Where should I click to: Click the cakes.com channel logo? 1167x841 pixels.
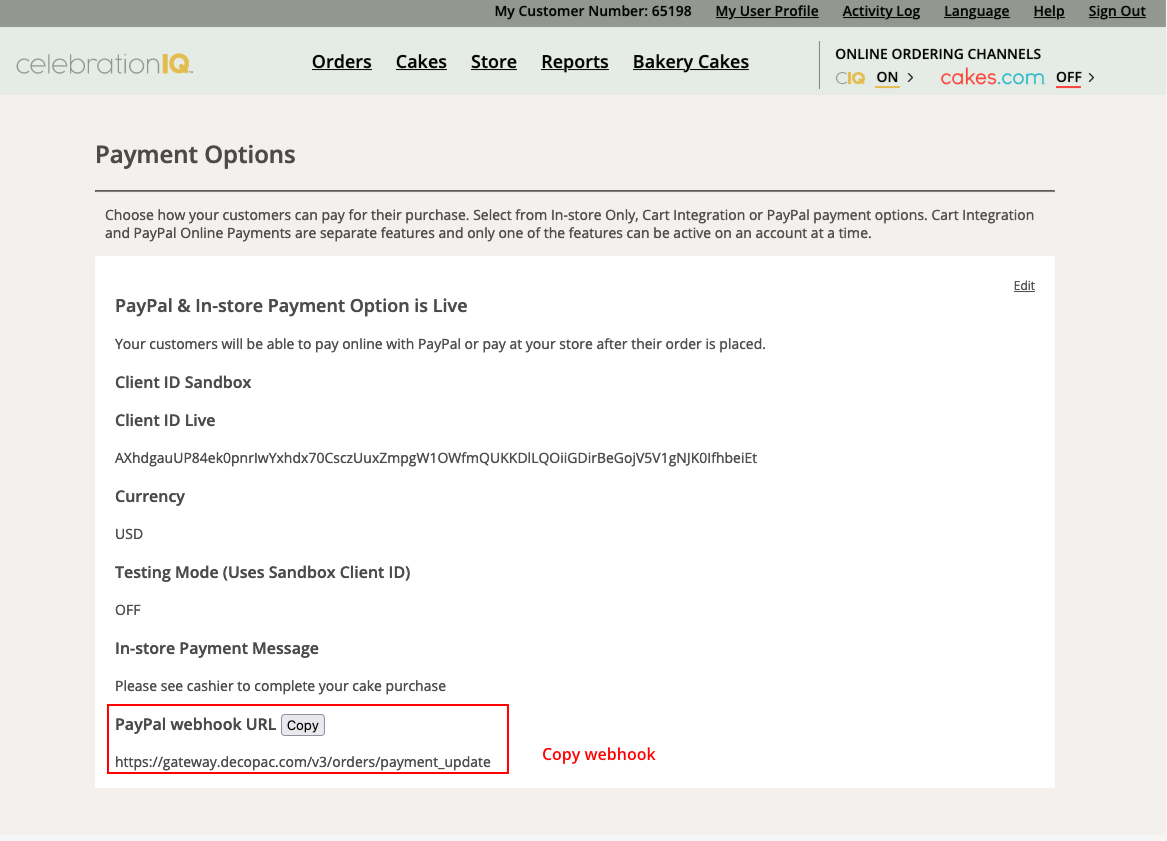(992, 78)
